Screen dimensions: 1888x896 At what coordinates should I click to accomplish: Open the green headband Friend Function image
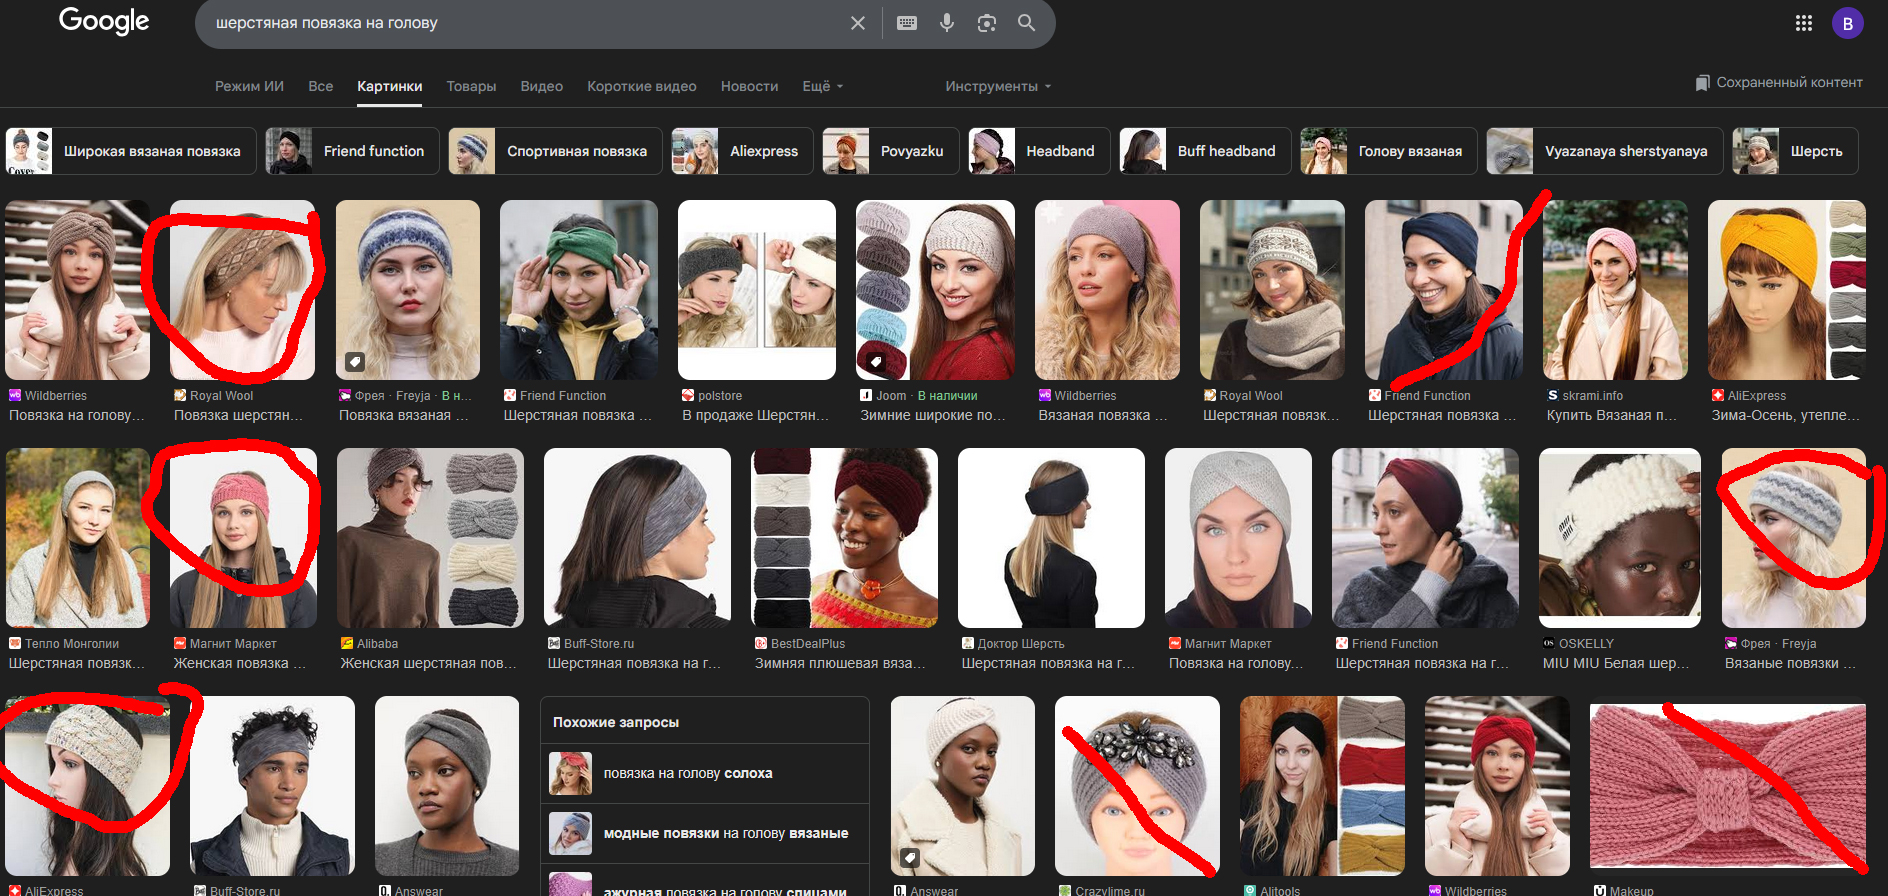pyautogui.click(x=578, y=290)
